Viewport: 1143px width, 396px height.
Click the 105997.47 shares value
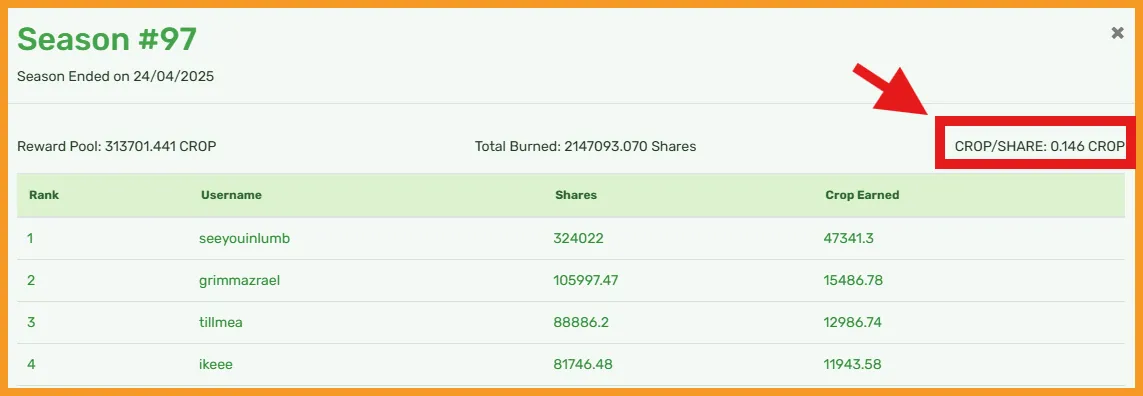point(586,280)
